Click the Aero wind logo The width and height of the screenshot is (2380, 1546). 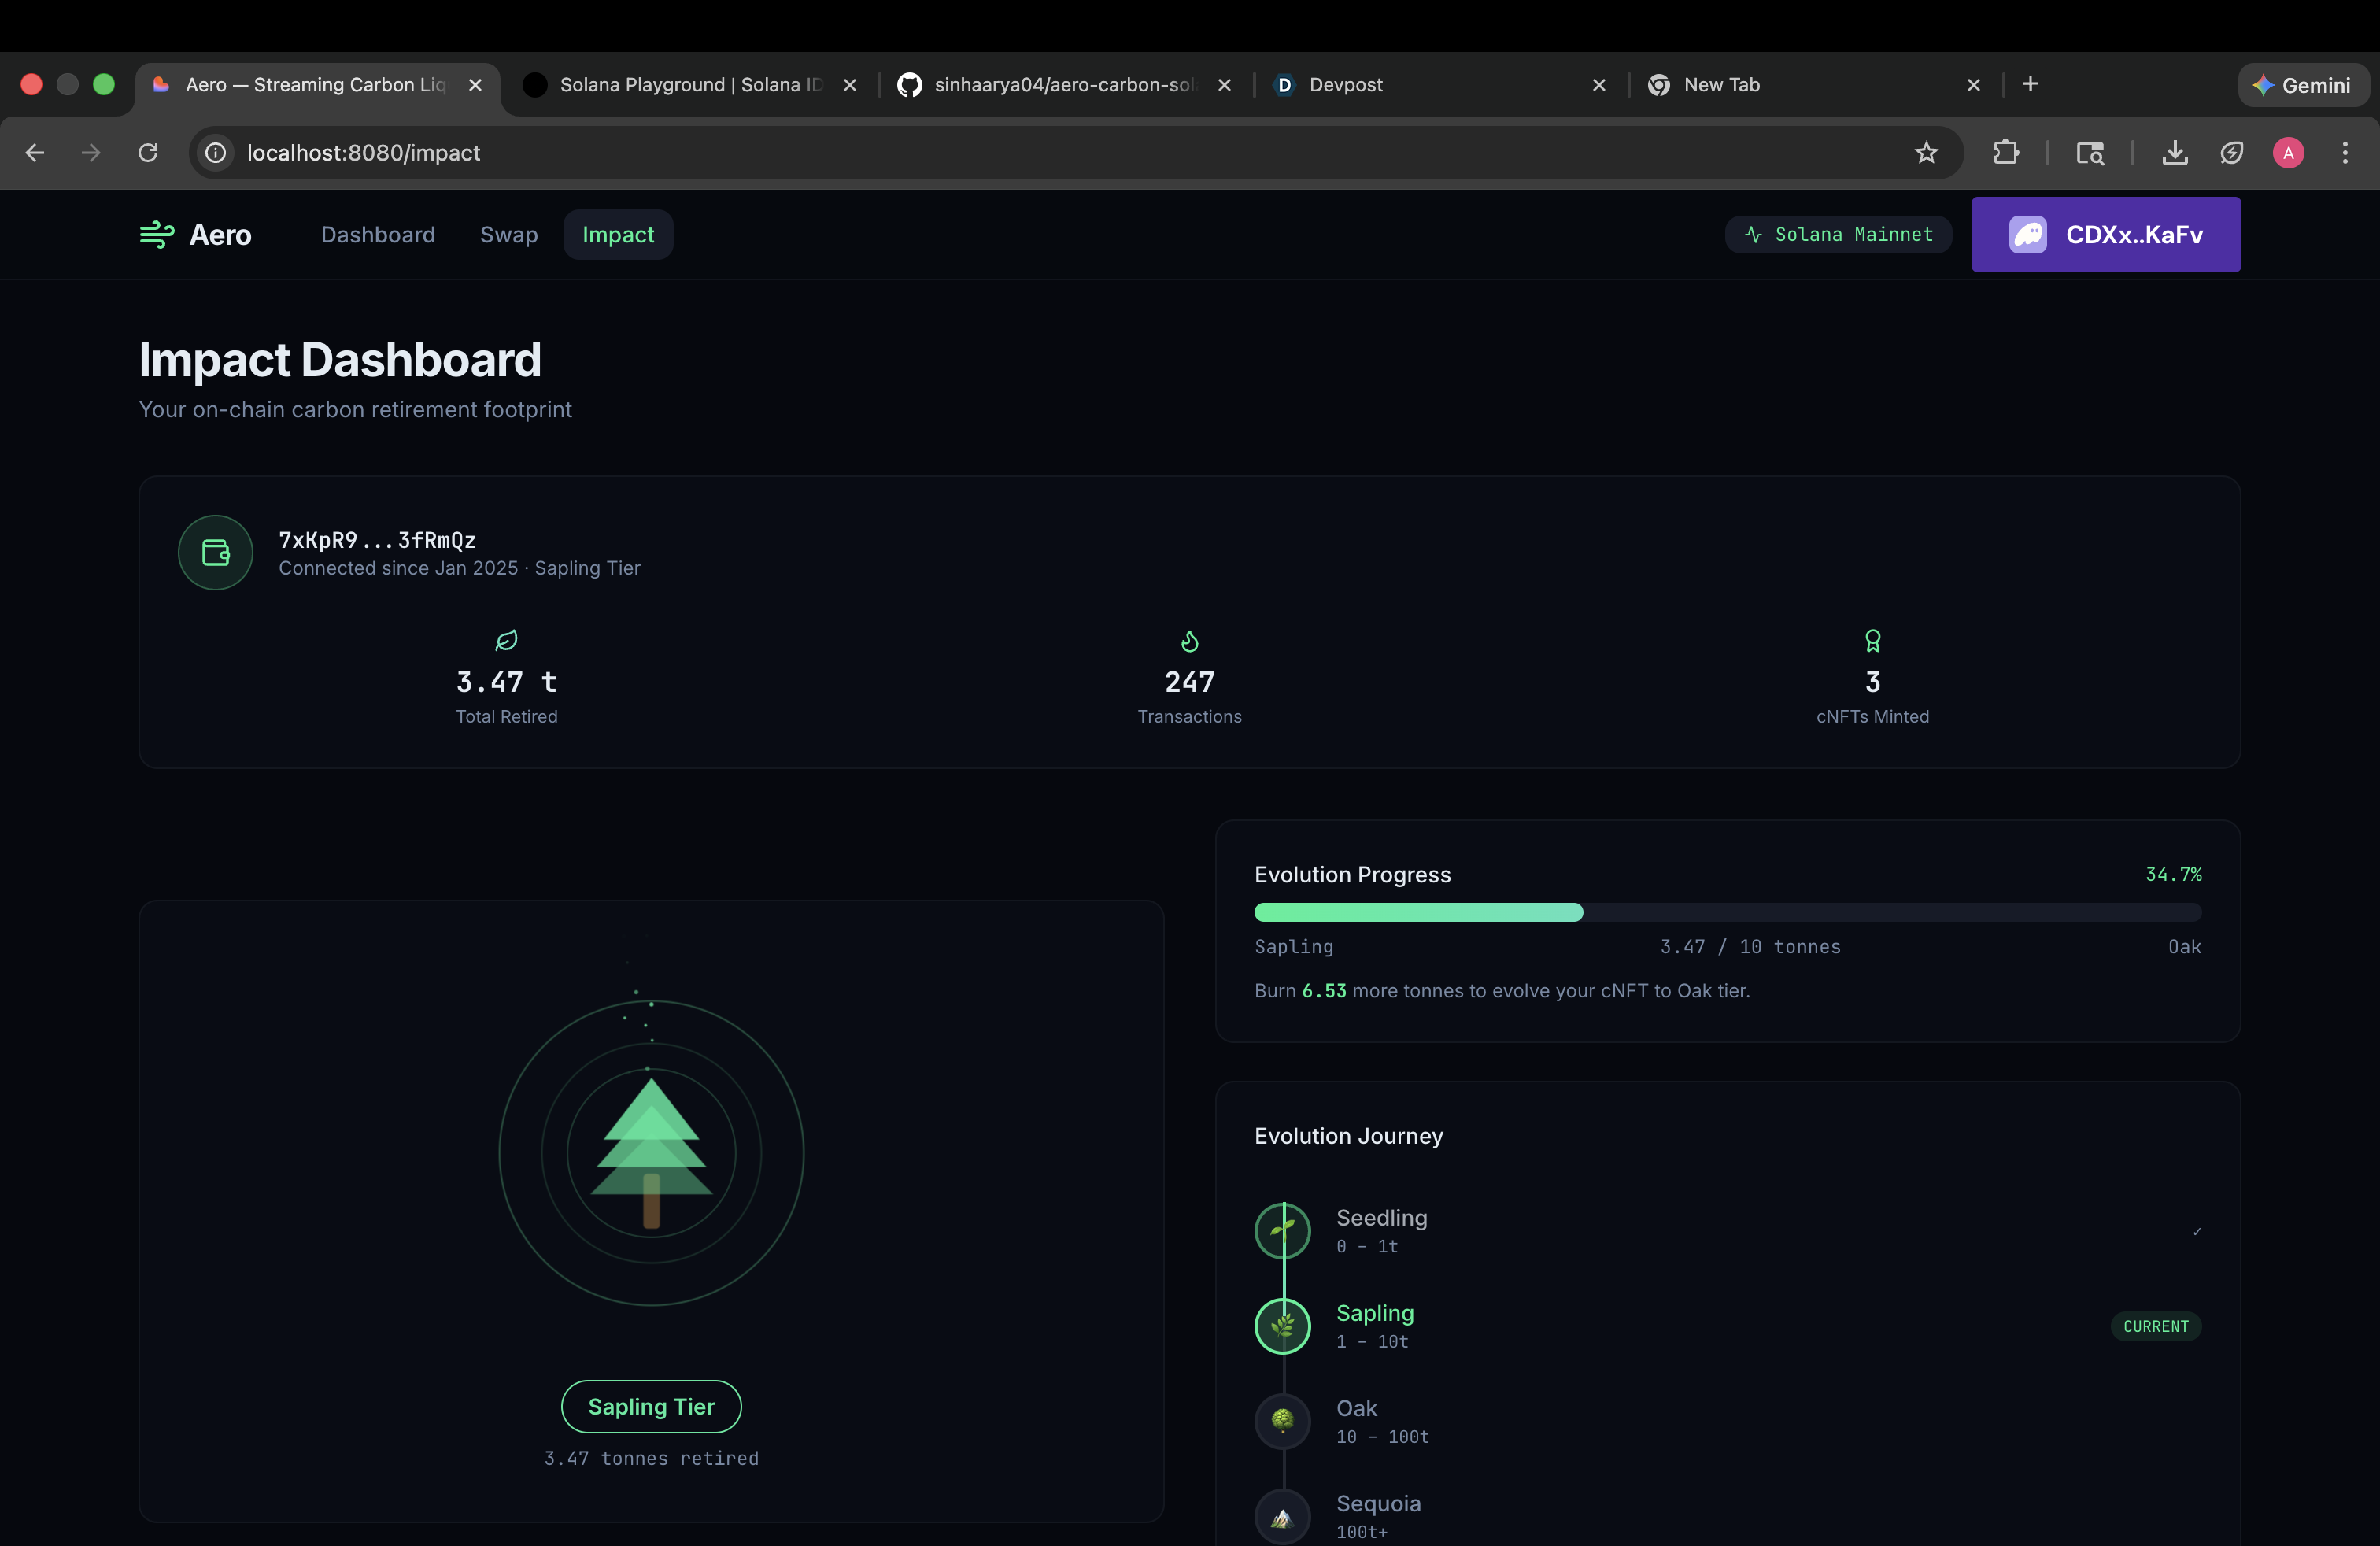click(x=157, y=235)
